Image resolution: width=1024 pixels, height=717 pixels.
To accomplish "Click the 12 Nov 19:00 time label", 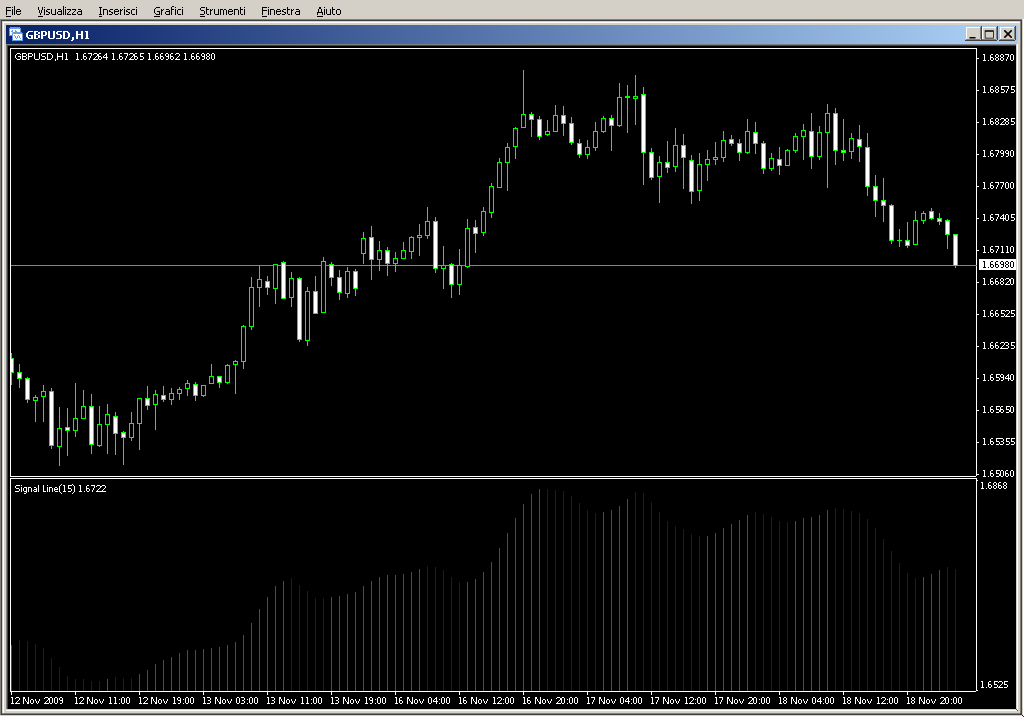I will pos(166,701).
